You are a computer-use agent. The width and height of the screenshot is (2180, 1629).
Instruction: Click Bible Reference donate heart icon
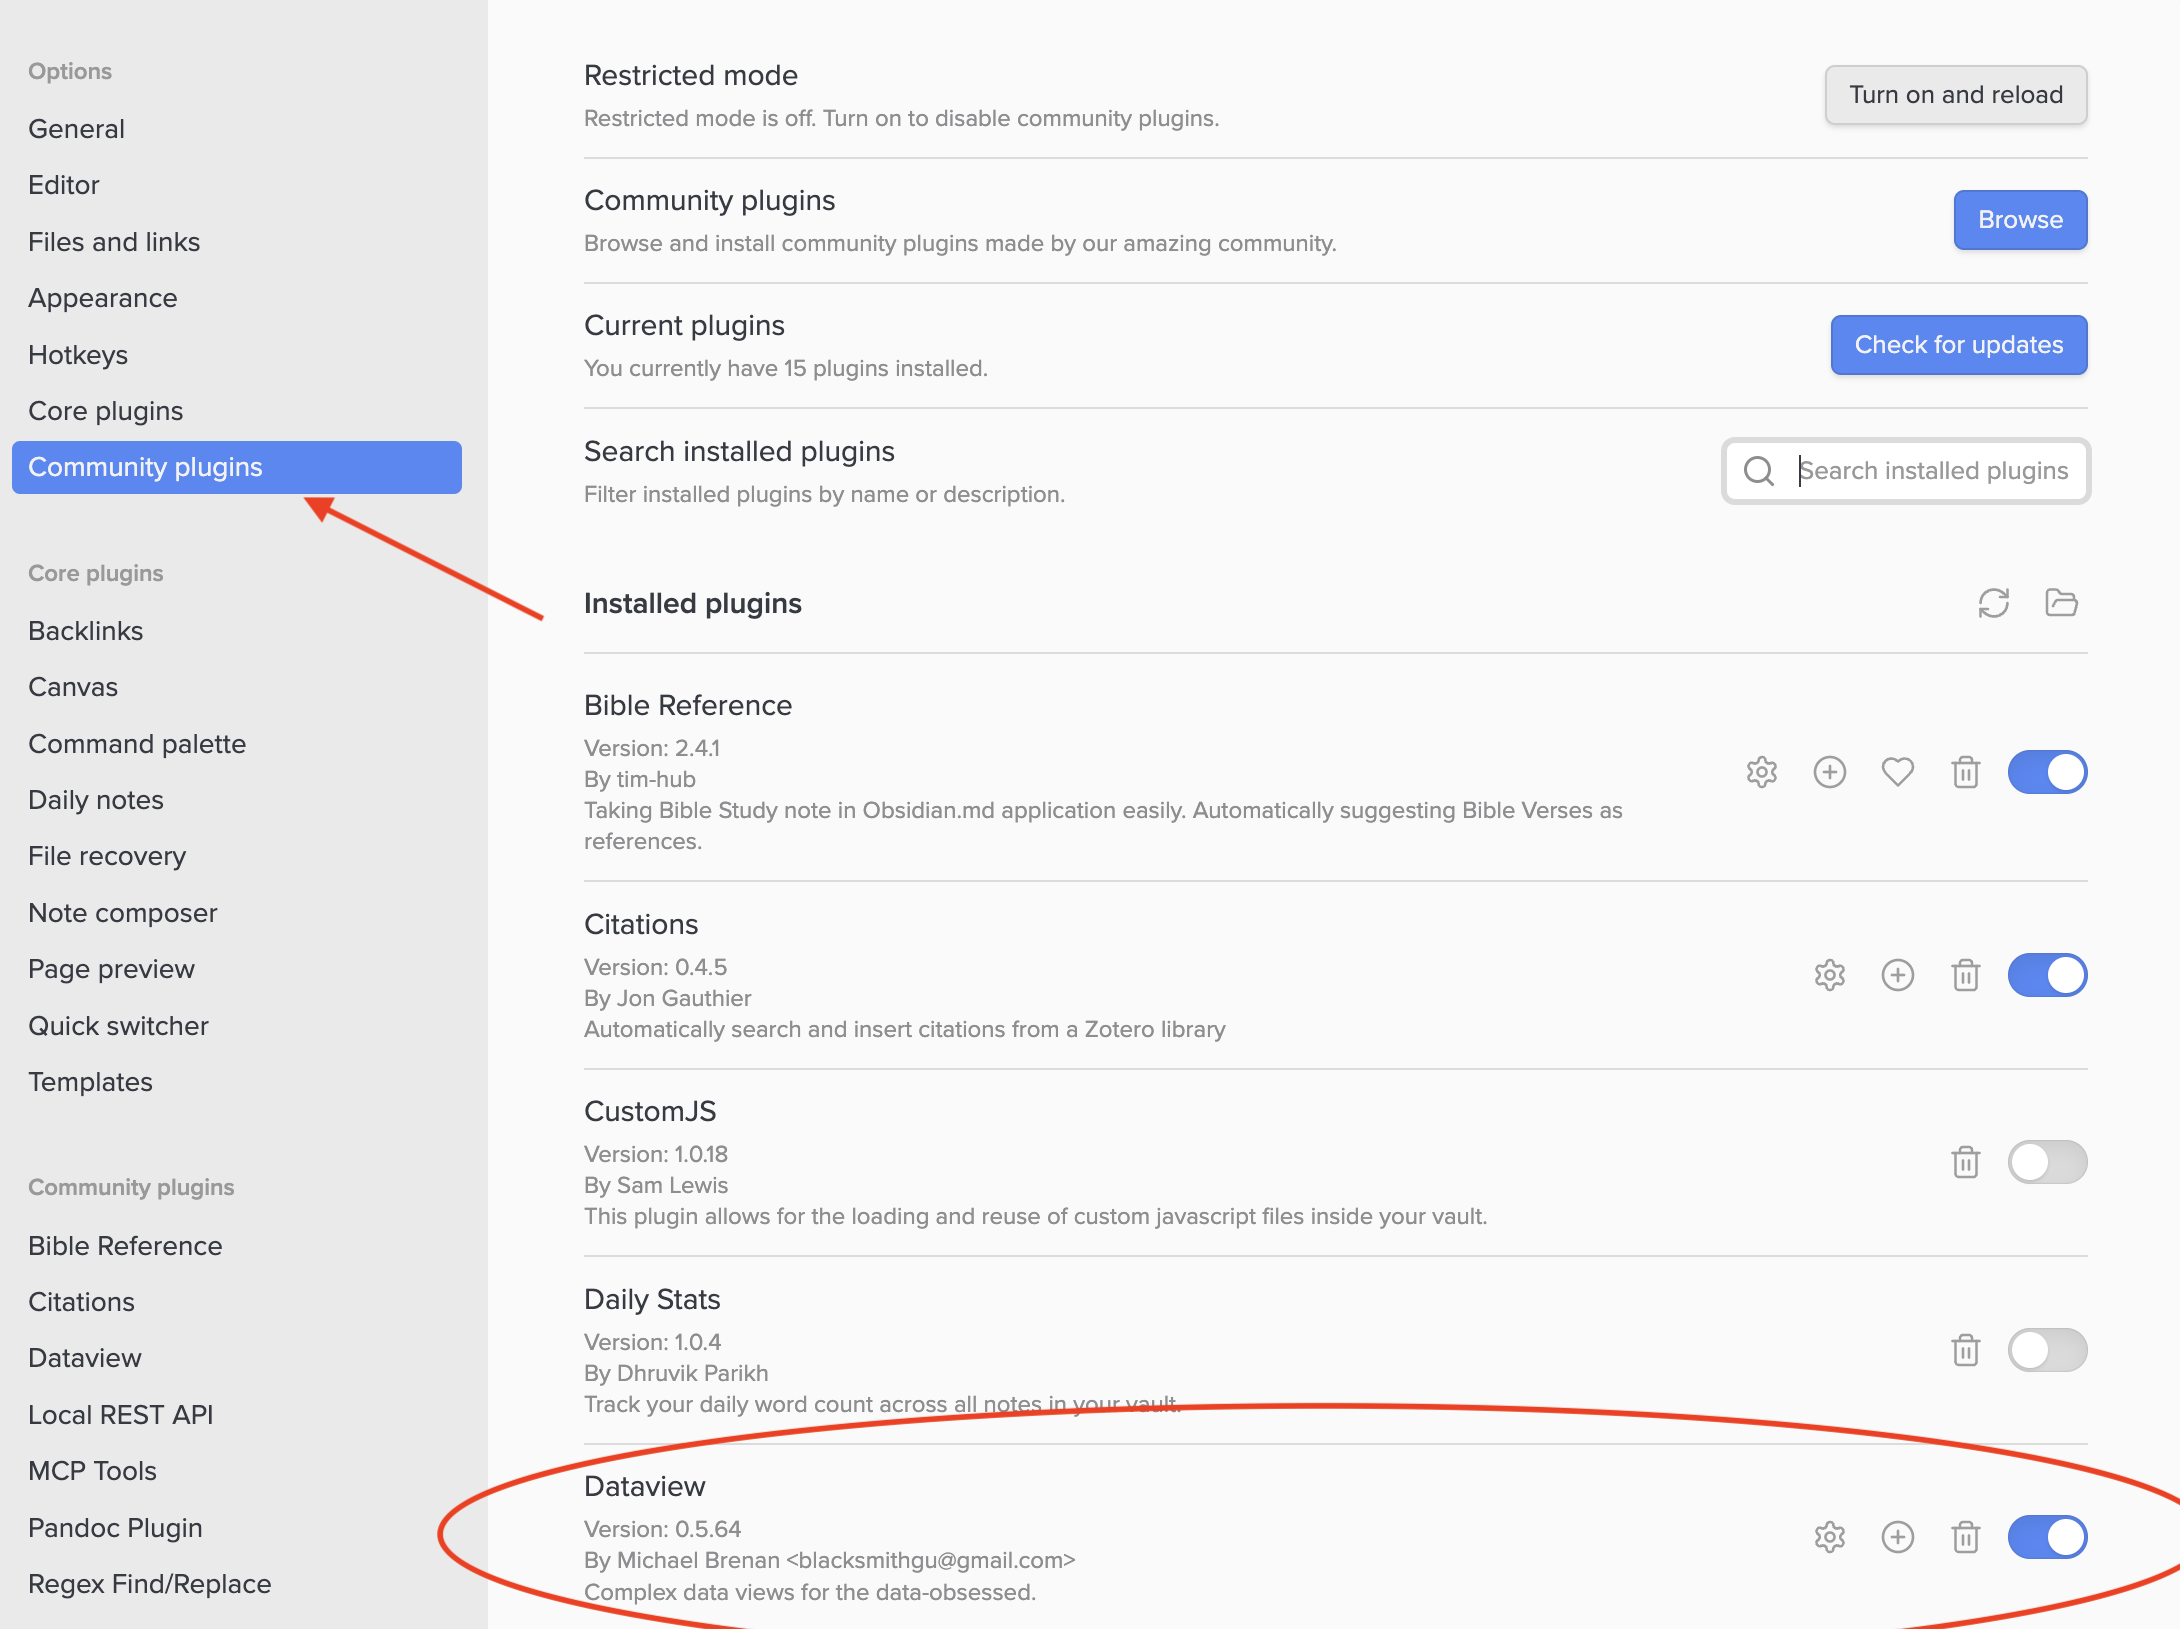pos(1897,772)
